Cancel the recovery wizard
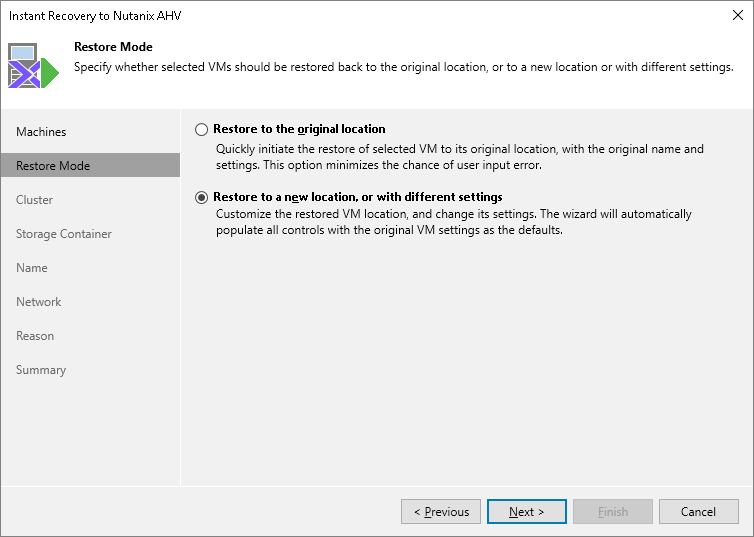The image size is (754, 537). pyautogui.click(x=698, y=512)
